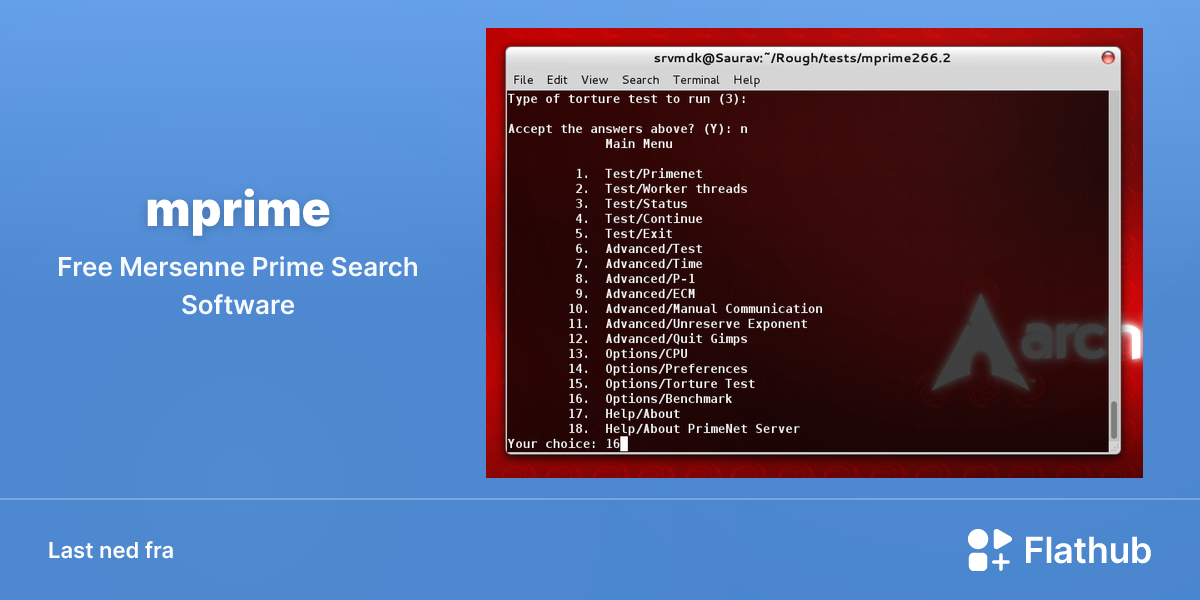Click 'Type of torture test to run (3):' line
1200x600 pixels.
tap(628, 99)
